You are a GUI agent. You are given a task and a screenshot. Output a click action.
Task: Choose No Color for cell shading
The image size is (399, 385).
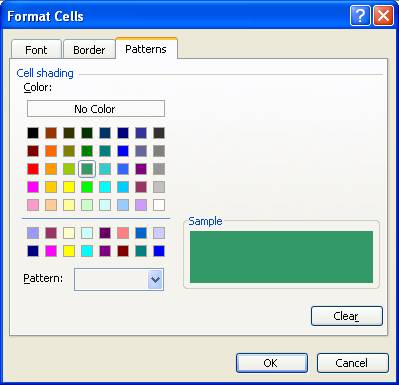click(96, 109)
